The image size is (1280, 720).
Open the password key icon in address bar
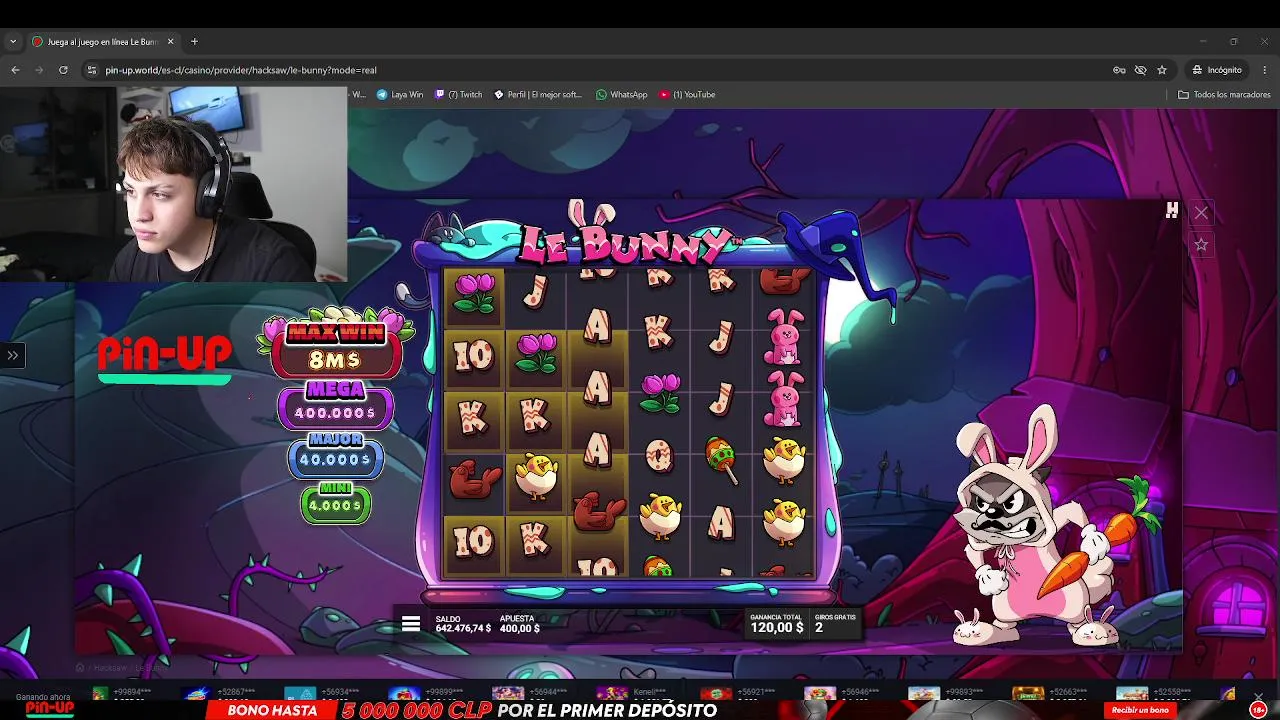pos(1119,70)
